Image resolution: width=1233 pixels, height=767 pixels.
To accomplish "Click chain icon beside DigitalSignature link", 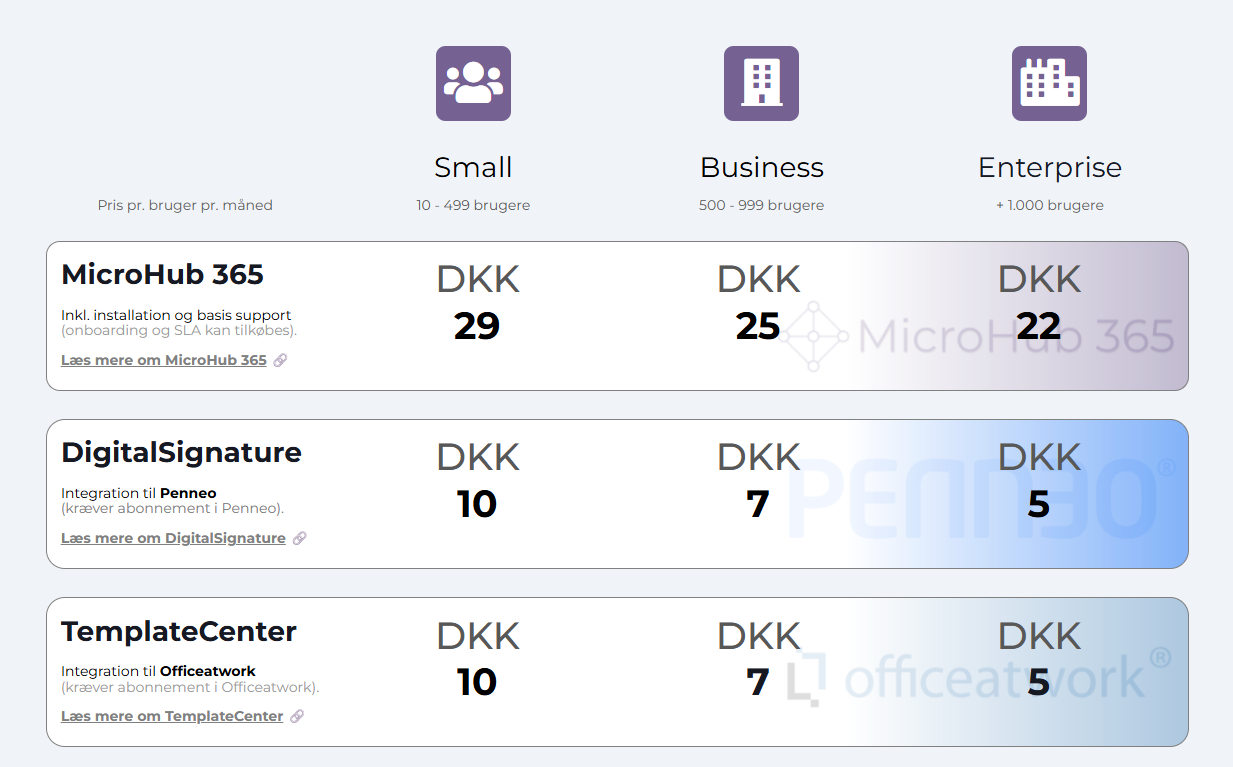I will [x=300, y=538].
